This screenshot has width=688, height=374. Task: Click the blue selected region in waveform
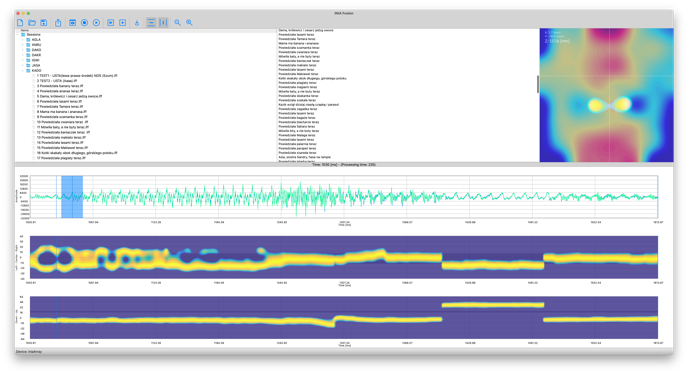[x=72, y=197]
